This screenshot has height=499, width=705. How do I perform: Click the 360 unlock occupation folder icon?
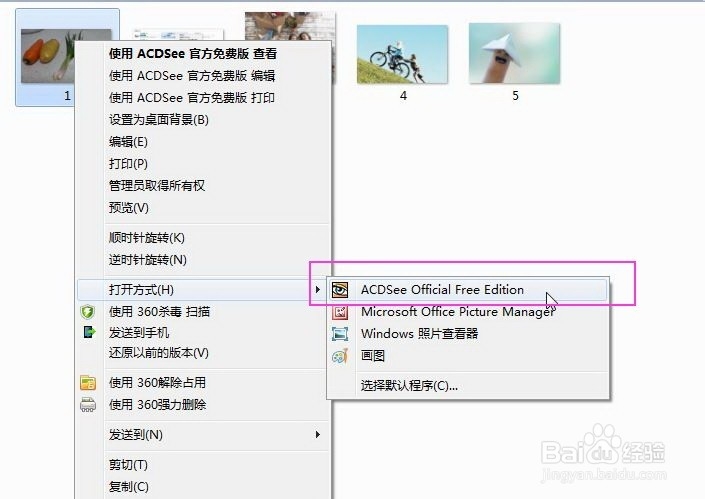coord(88,383)
